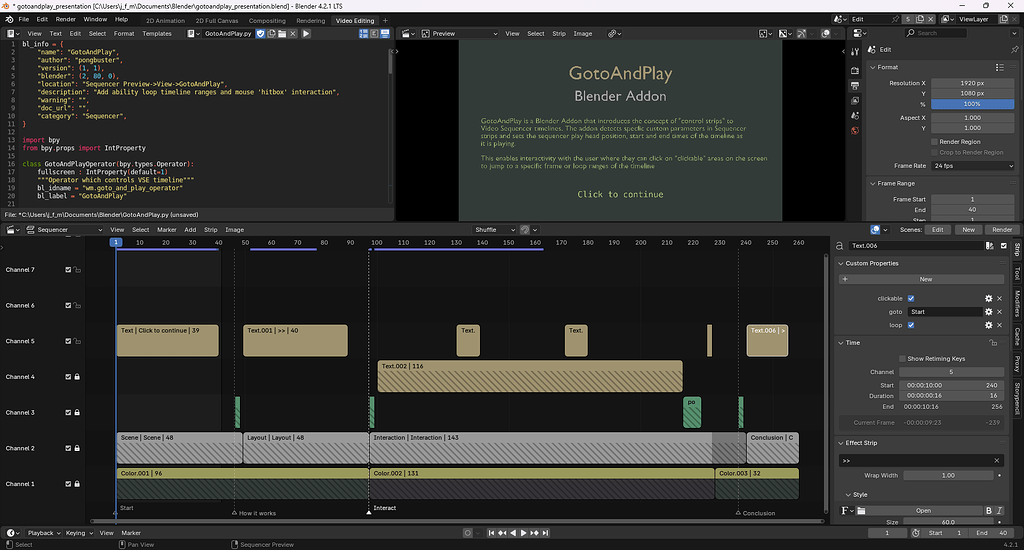The width and height of the screenshot is (1024, 550).
Task: Toggle lock on Channel 4
Action: pos(77,377)
